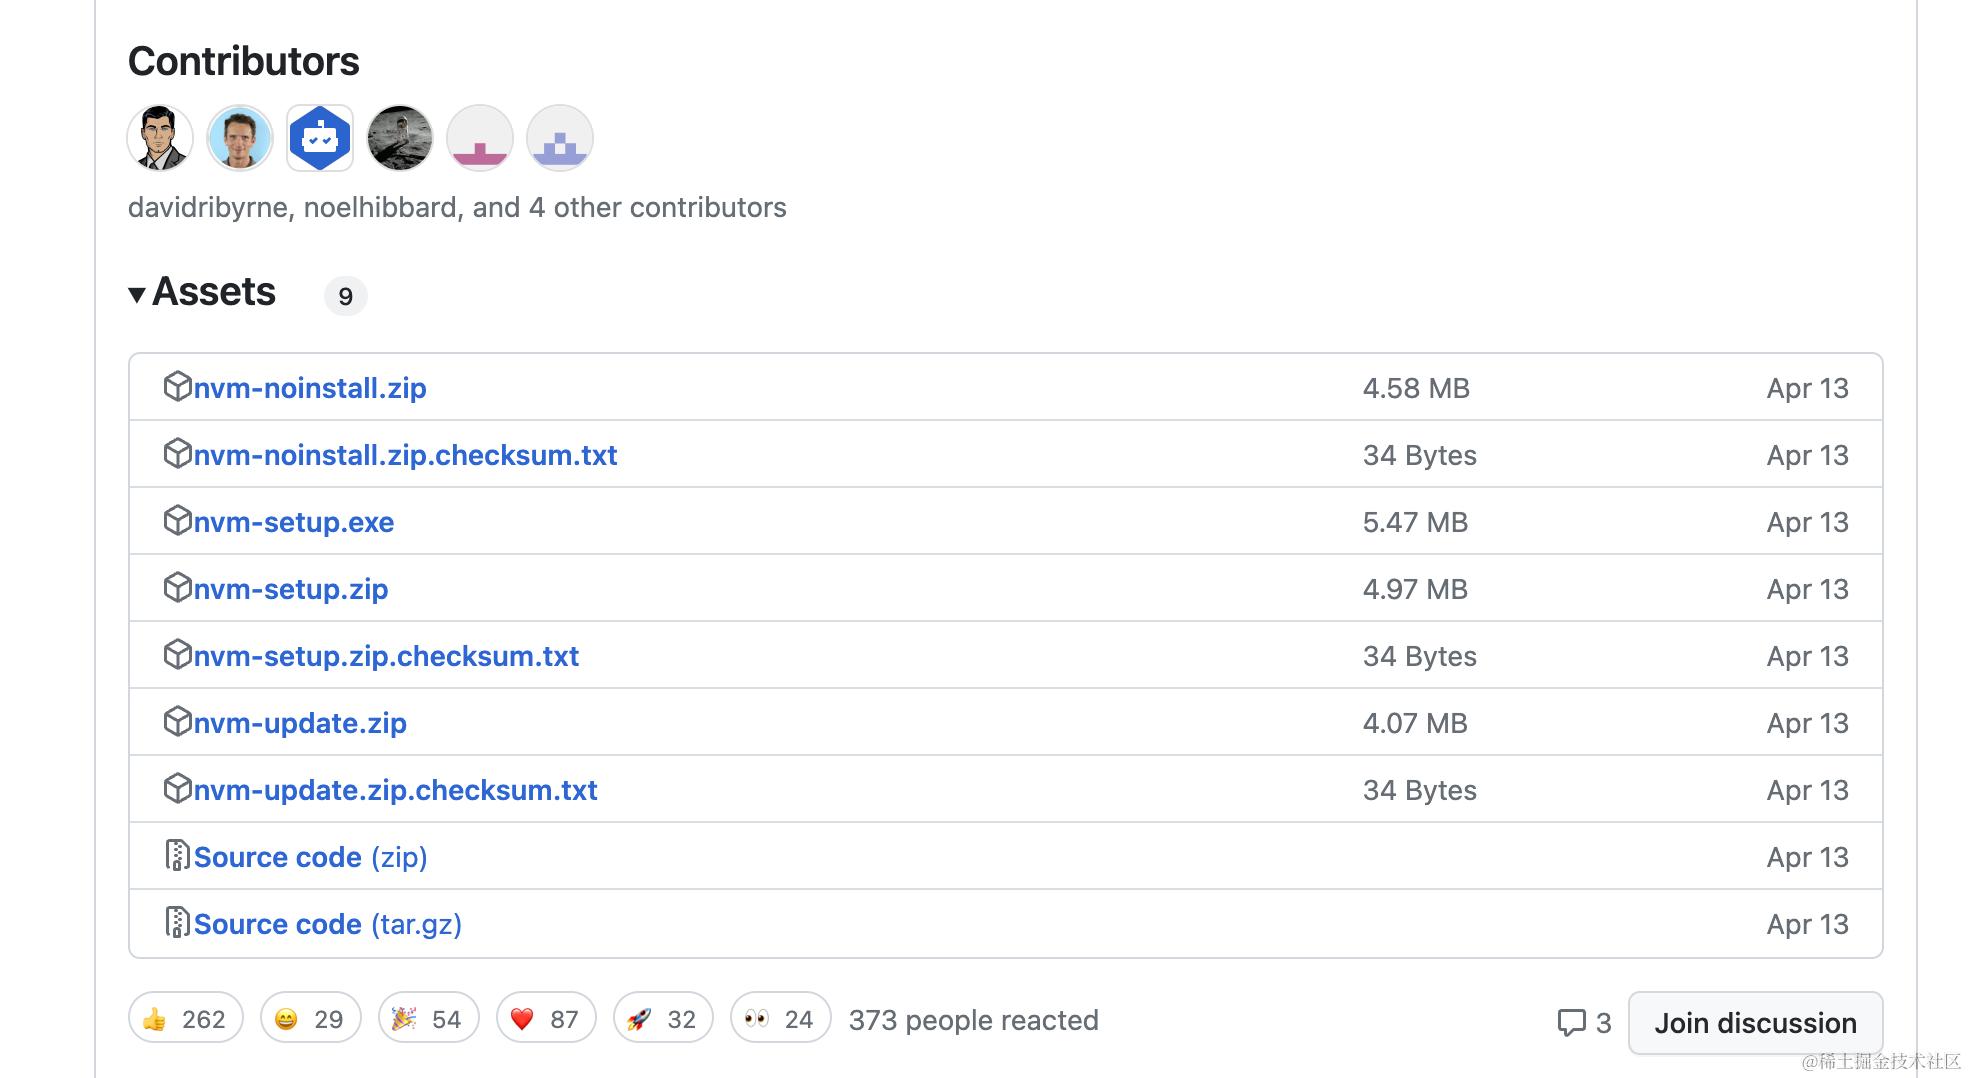Toggle rocket reaction with 32
This screenshot has width=1968, height=1078.
(x=663, y=1018)
